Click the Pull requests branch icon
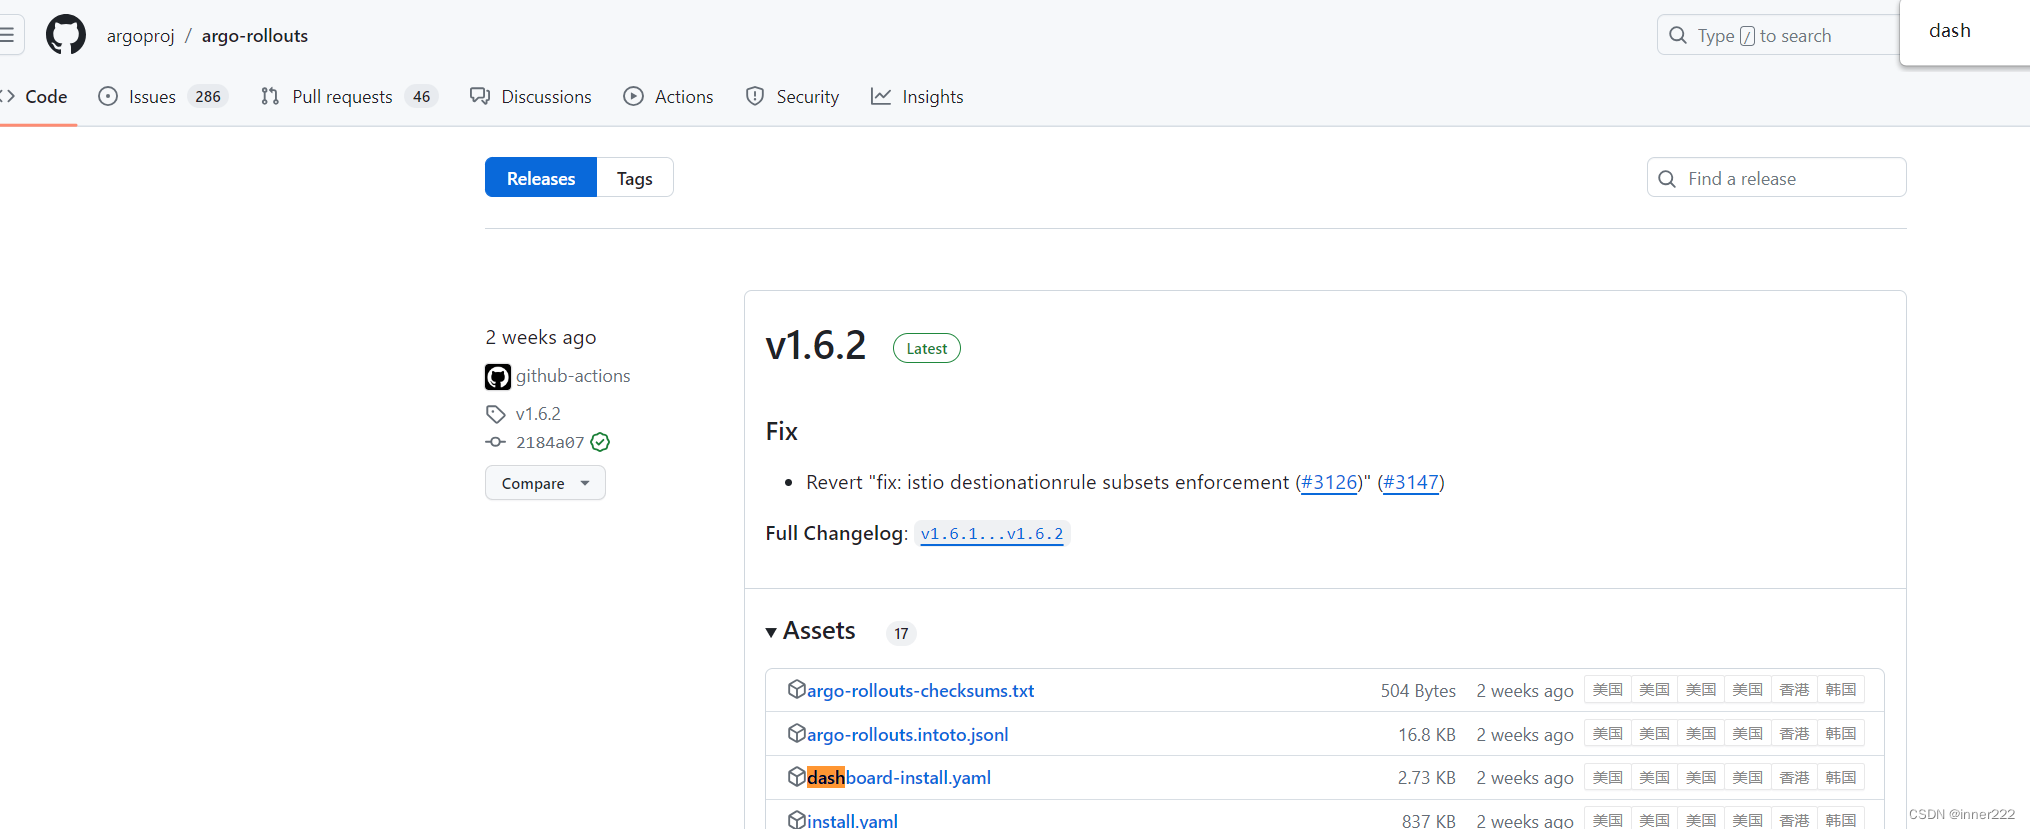This screenshot has width=2030, height=829. [270, 96]
